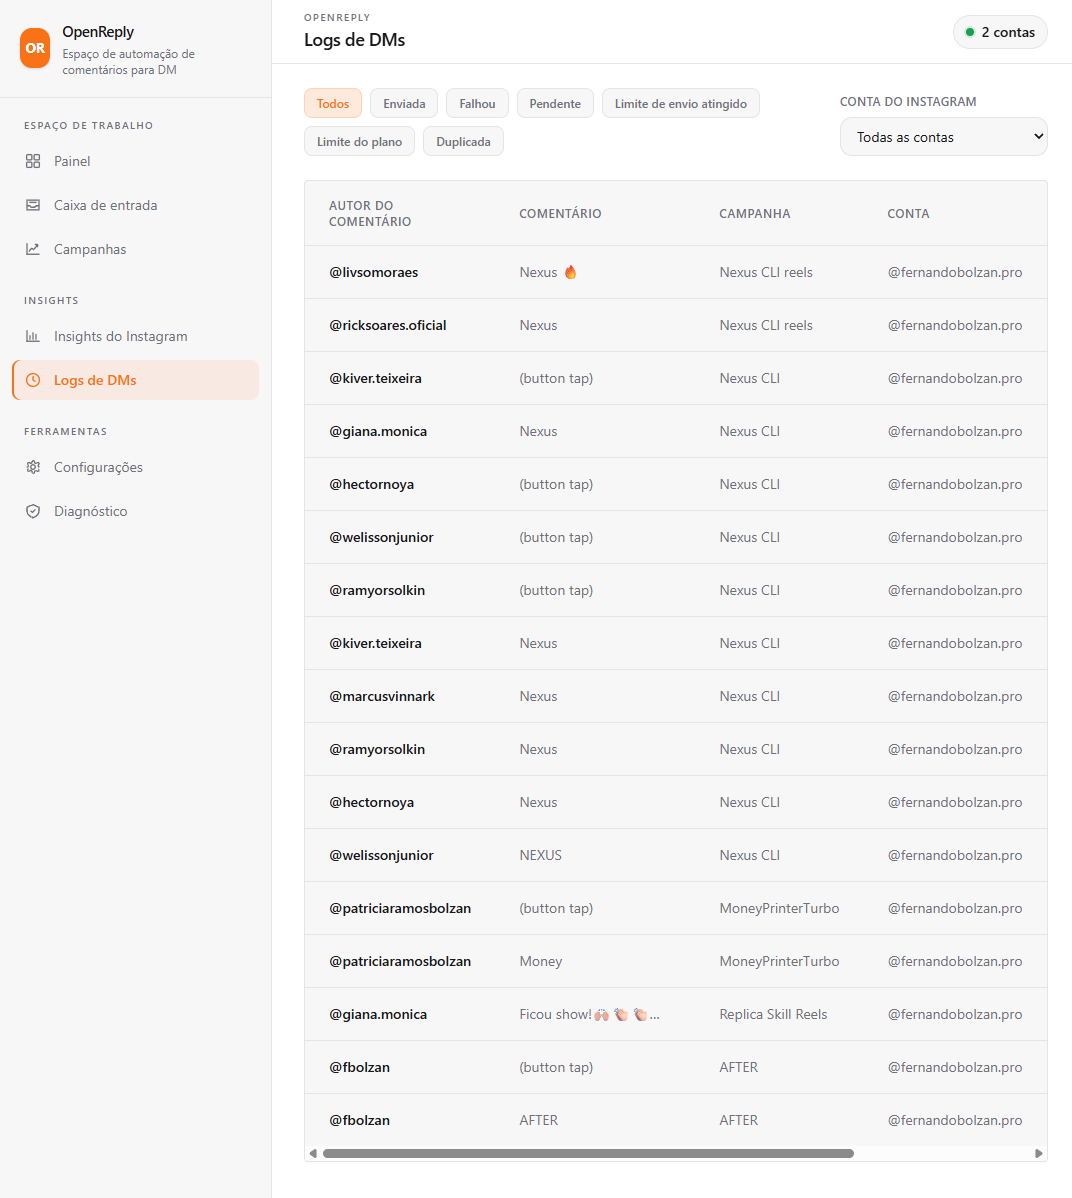Viewport: 1072px width, 1198px height.
Task: Click the Configurações gear icon
Action: tap(33, 467)
